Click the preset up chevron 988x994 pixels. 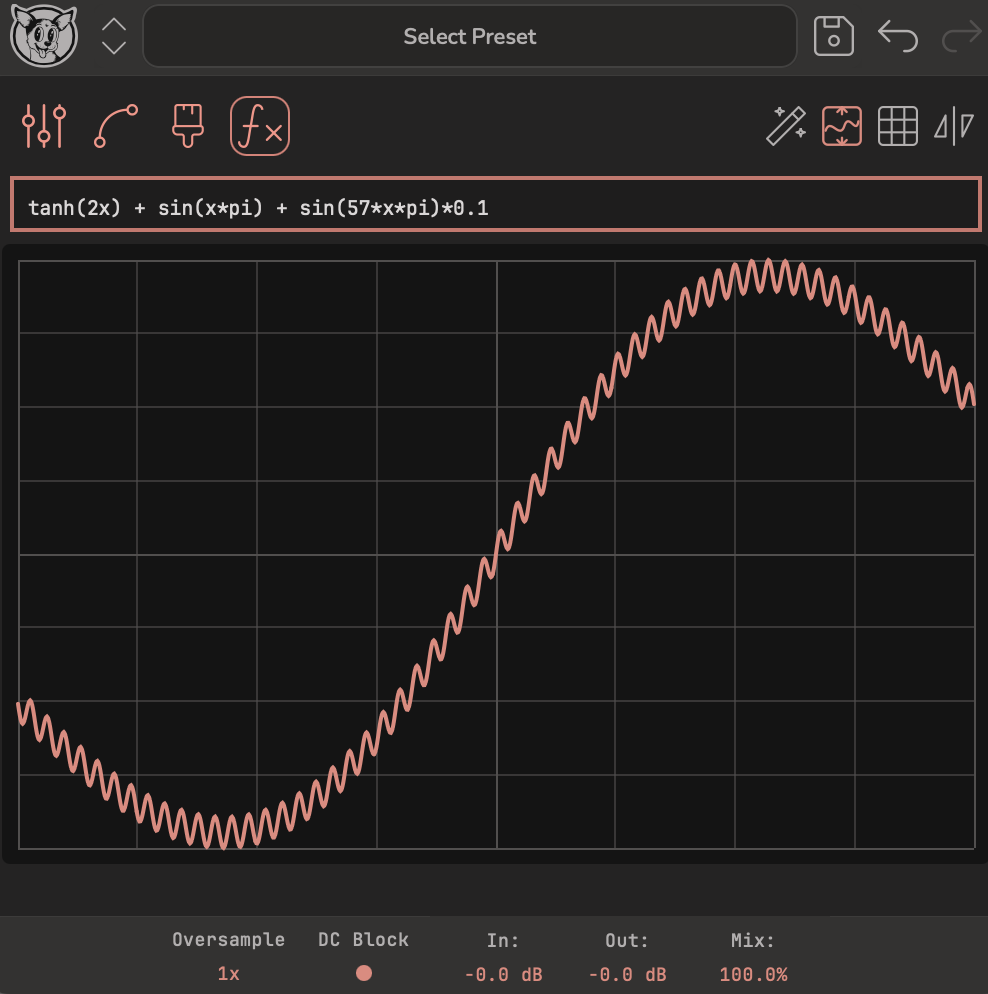click(113, 26)
